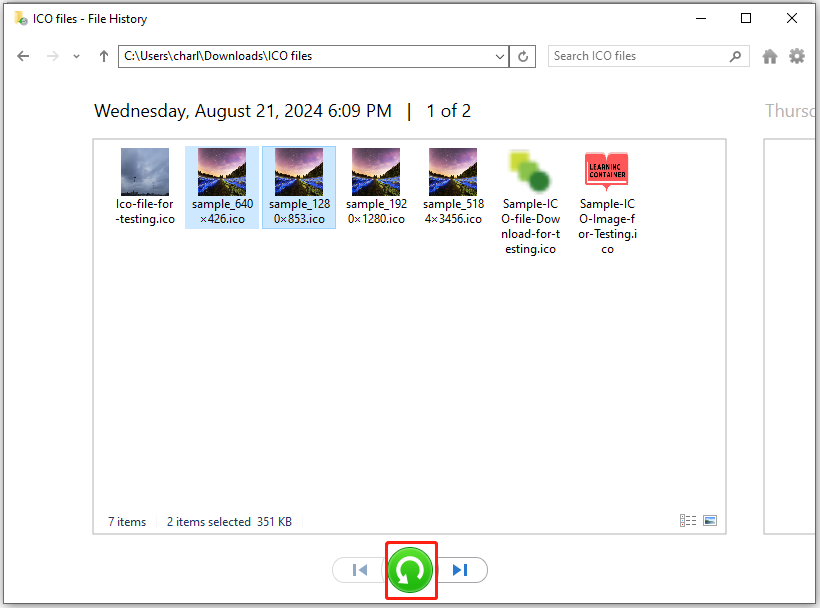
Task: Switch to details view
Action: coord(687,521)
